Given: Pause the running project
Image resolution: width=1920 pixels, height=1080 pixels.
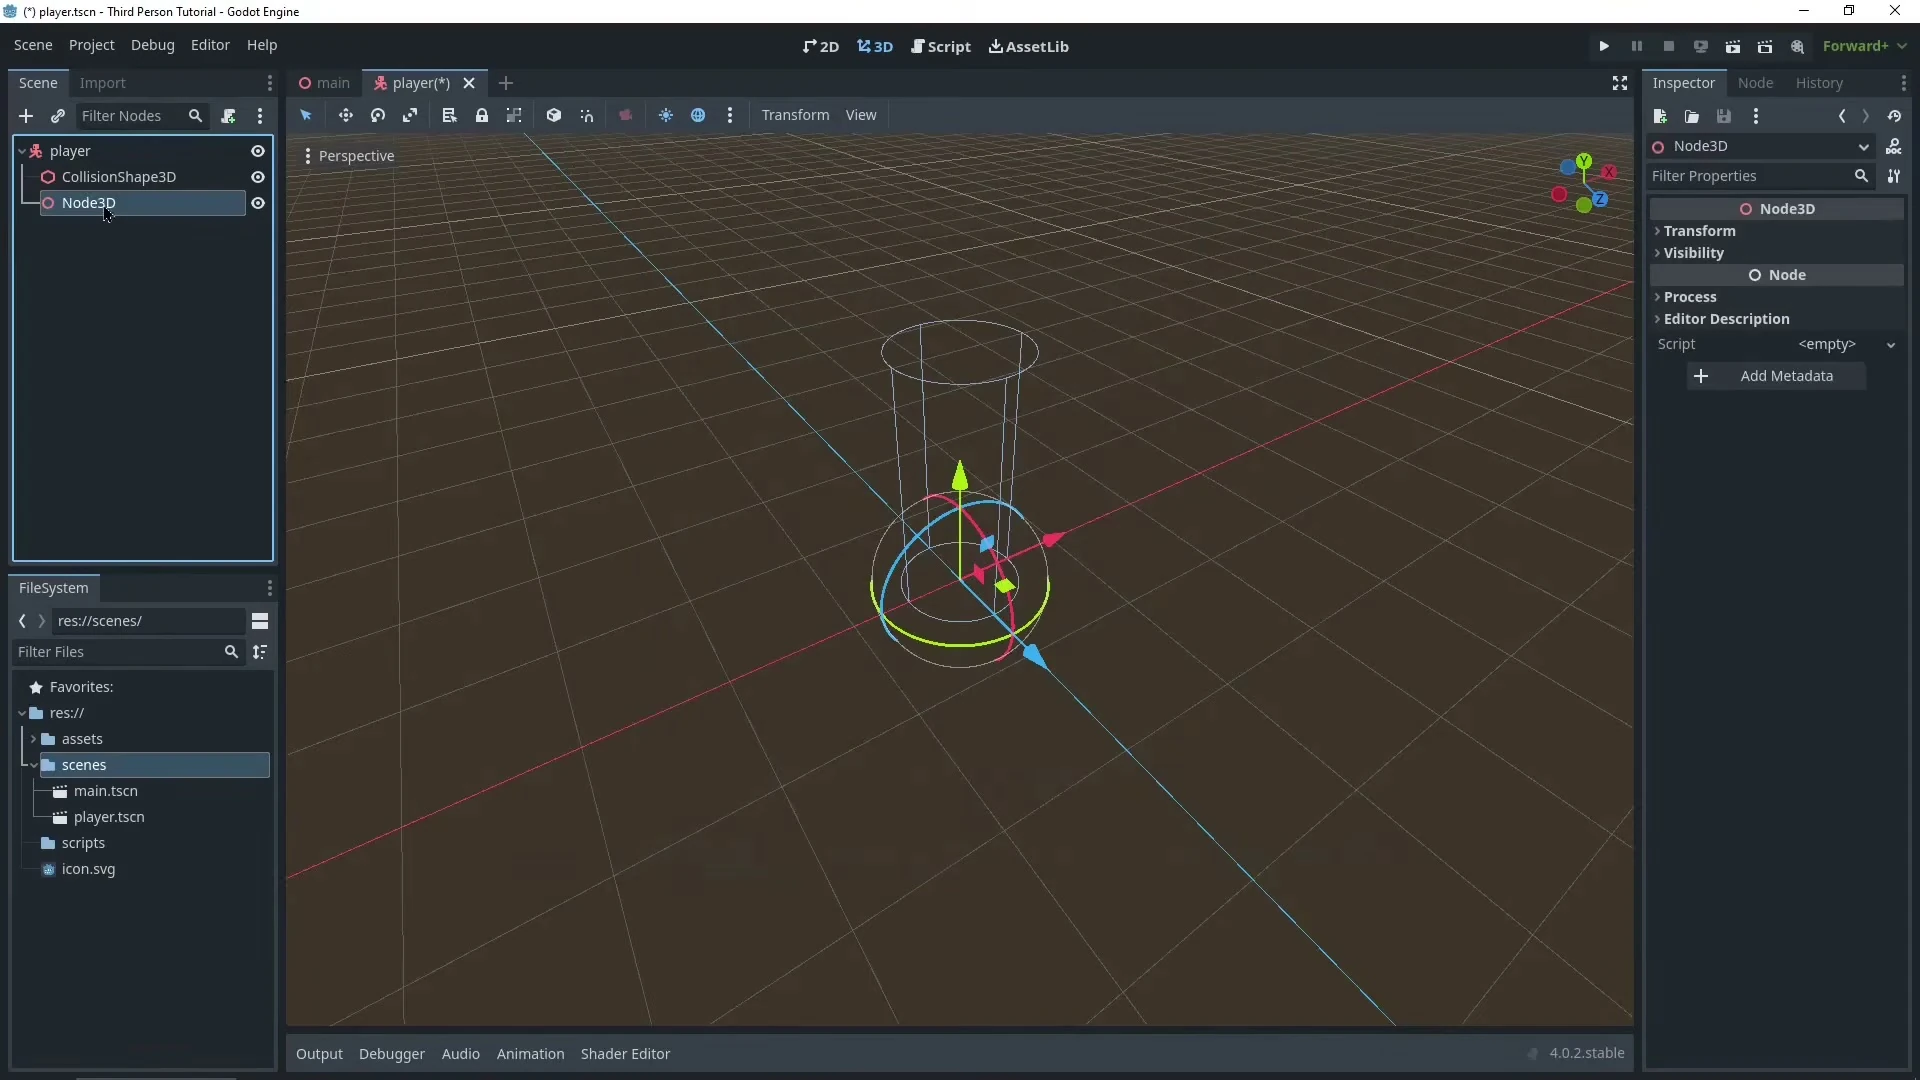Looking at the screenshot, I should point(1637,46).
